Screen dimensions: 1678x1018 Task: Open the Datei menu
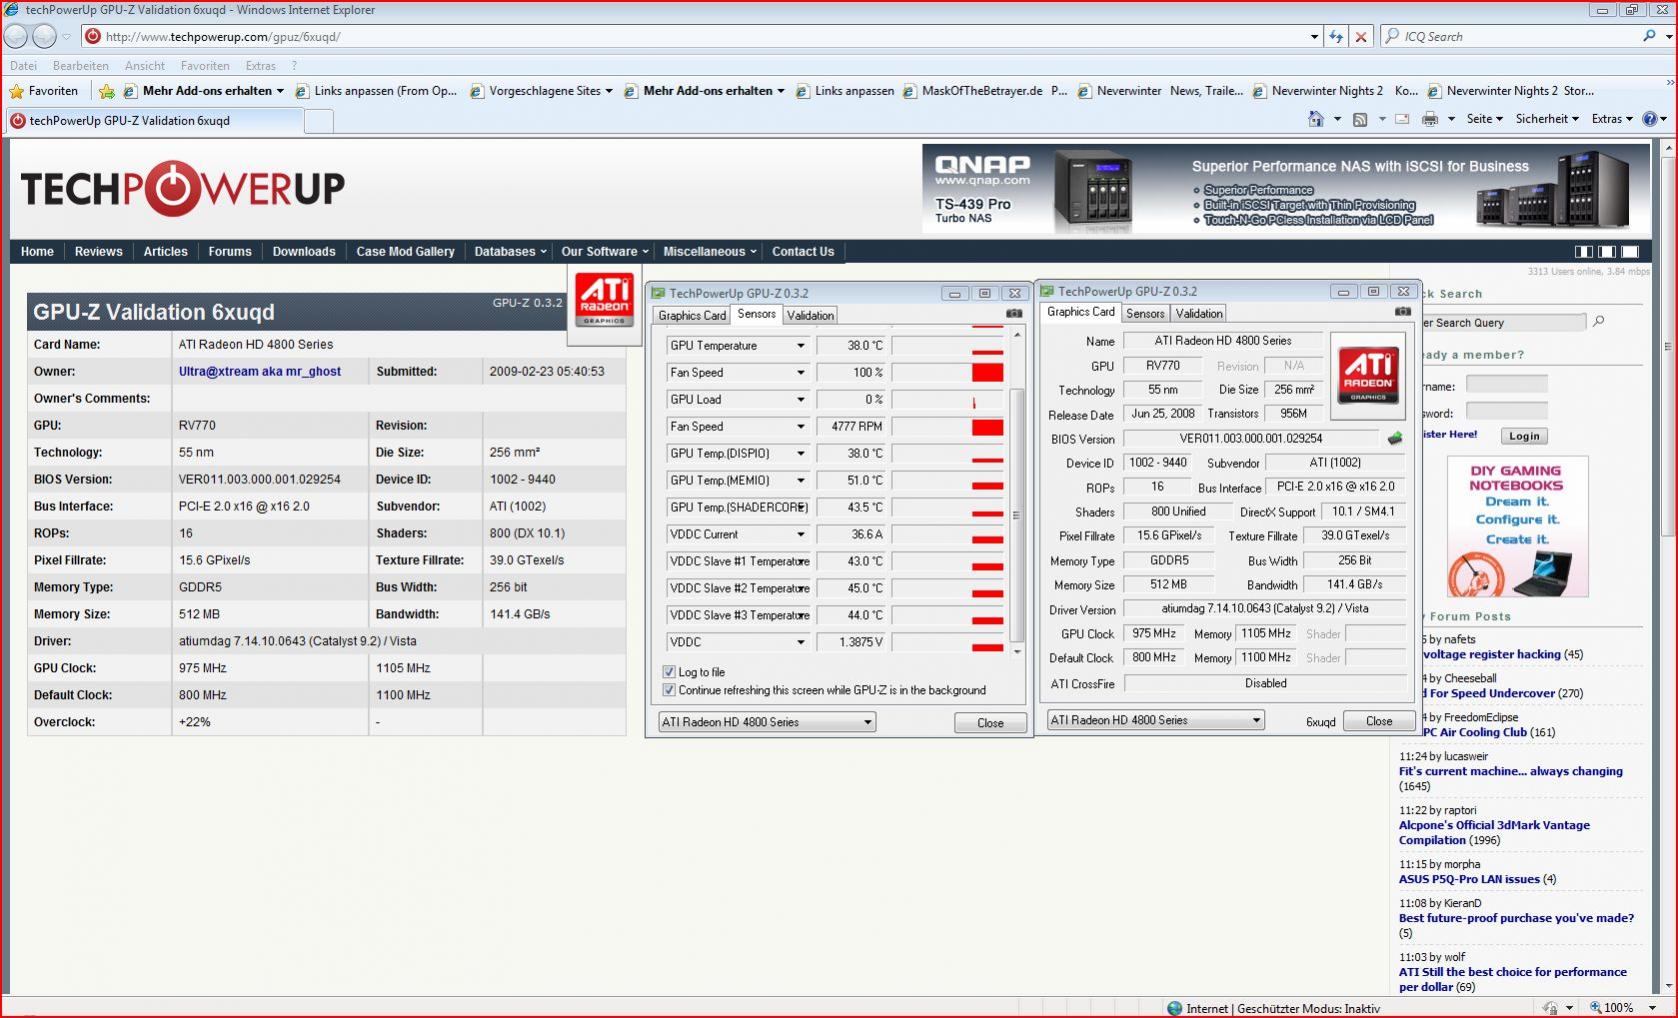[x=23, y=66]
